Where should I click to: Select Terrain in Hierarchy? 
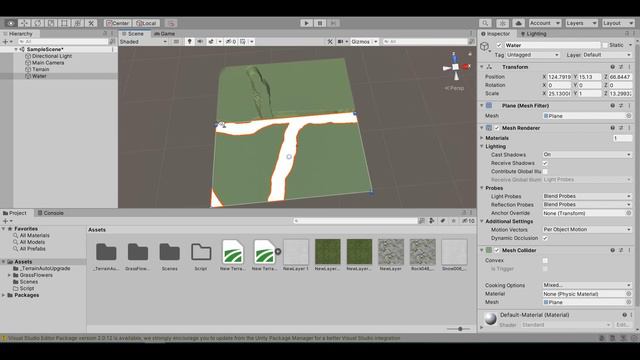click(x=40, y=69)
